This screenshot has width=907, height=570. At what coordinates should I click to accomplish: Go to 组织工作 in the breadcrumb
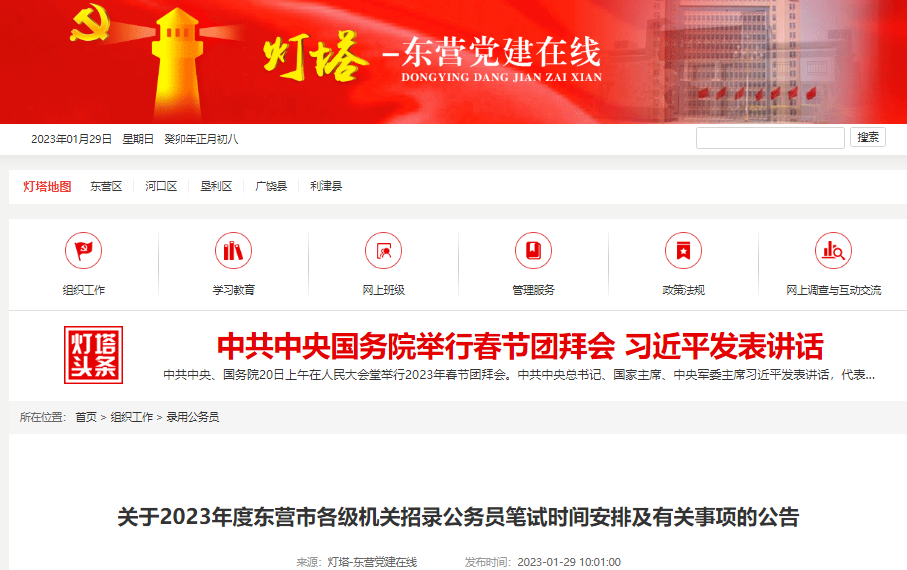coord(132,417)
